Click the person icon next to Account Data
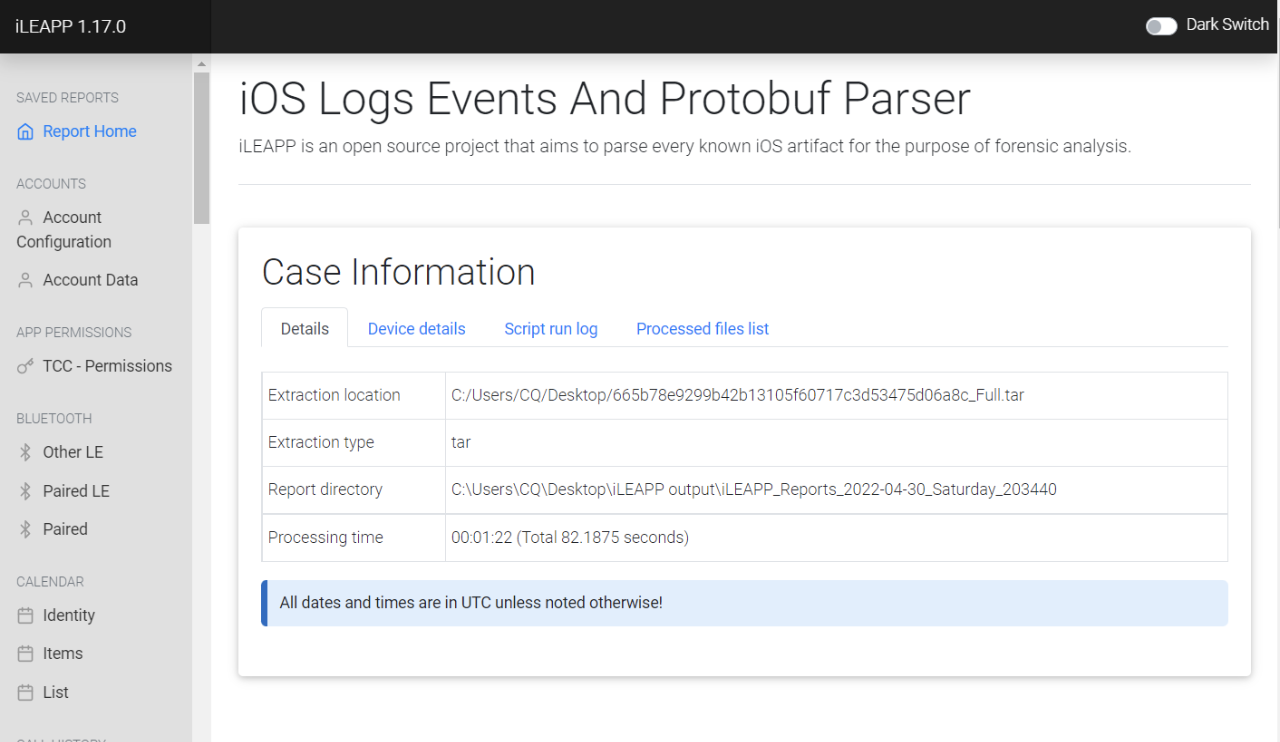The image size is (1280, 742). [25, 281]
